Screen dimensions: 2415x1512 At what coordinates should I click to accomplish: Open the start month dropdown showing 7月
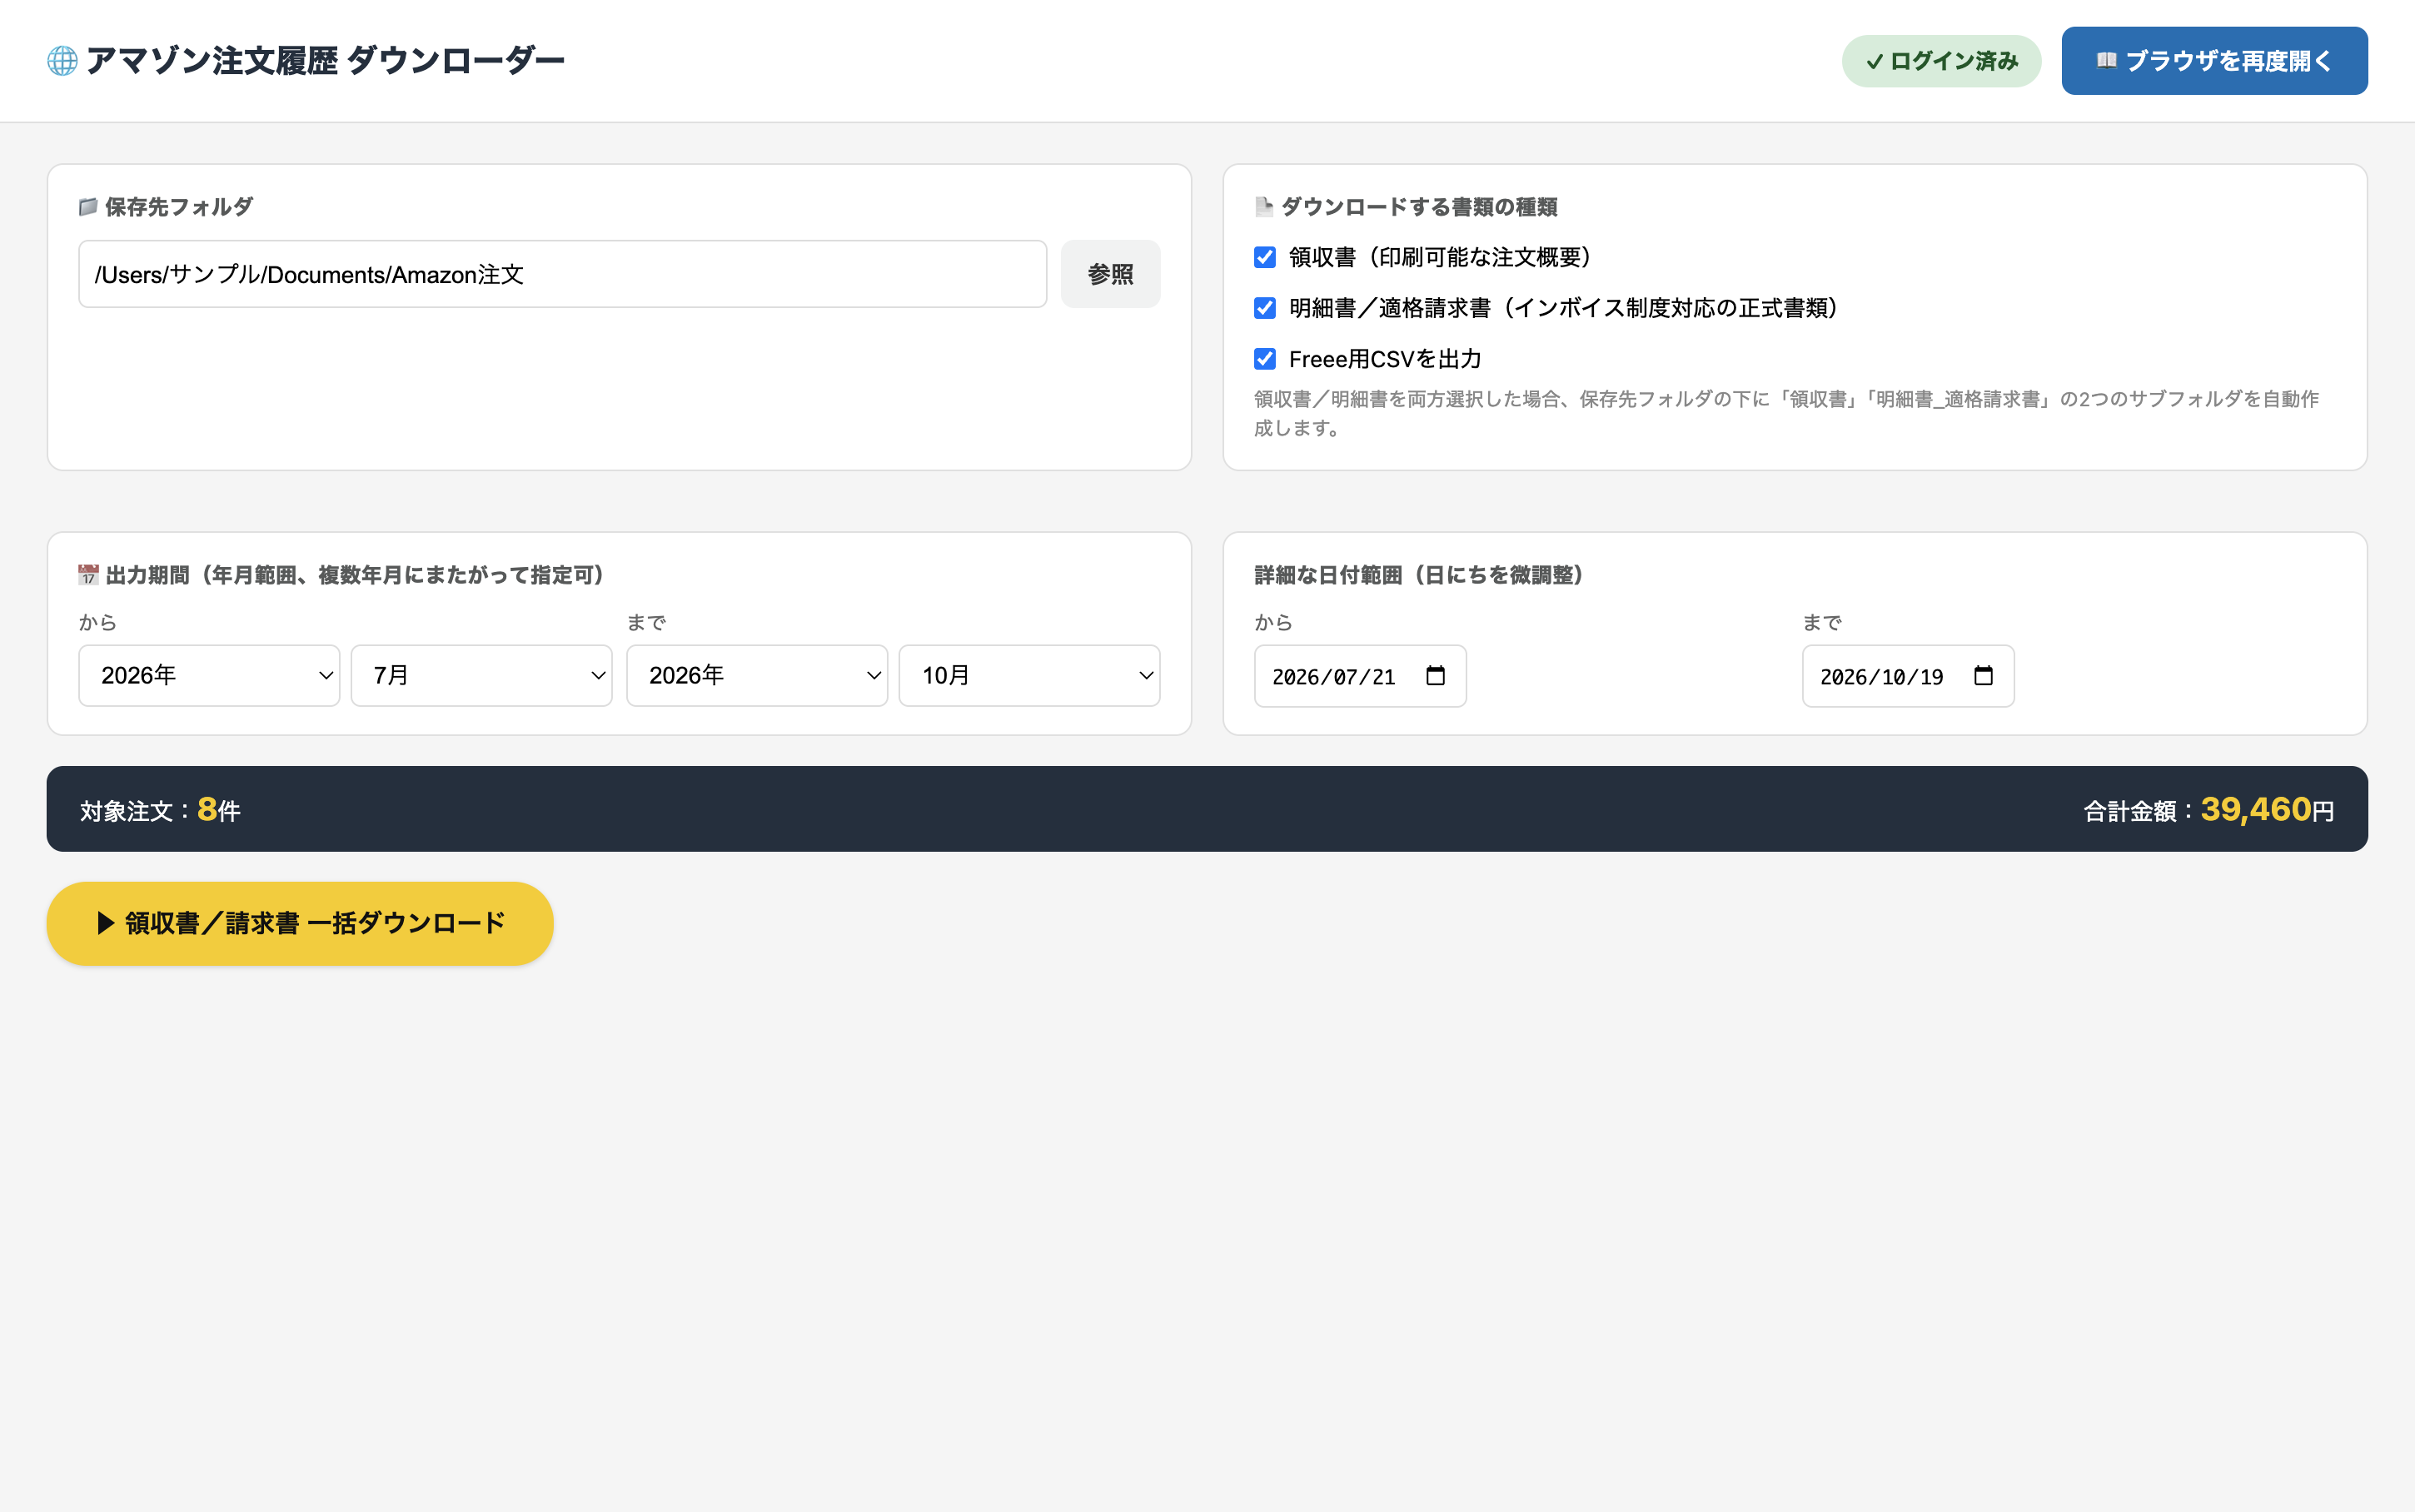(x=481, y=676)
